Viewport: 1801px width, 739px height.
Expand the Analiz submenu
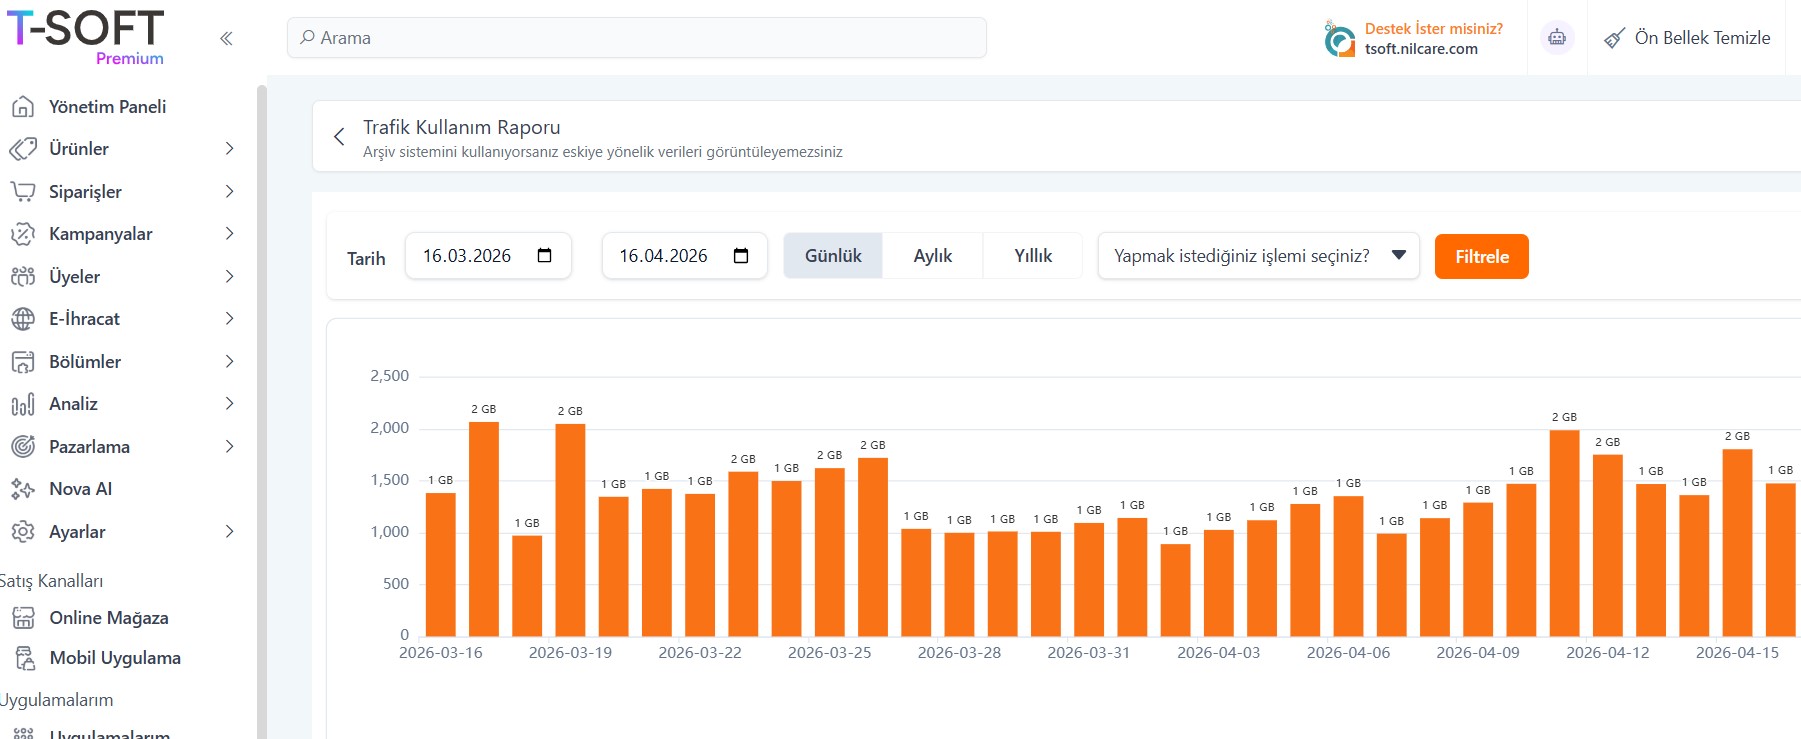(x=229, y=404)
